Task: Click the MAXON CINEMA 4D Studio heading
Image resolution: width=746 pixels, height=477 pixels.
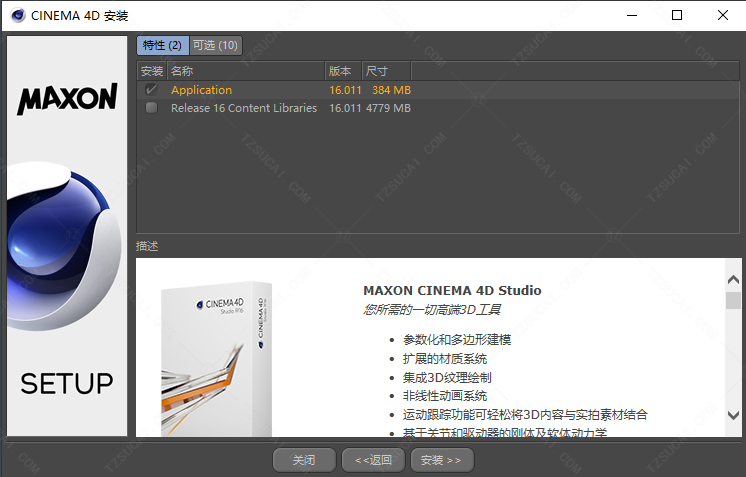Action: 452,290
